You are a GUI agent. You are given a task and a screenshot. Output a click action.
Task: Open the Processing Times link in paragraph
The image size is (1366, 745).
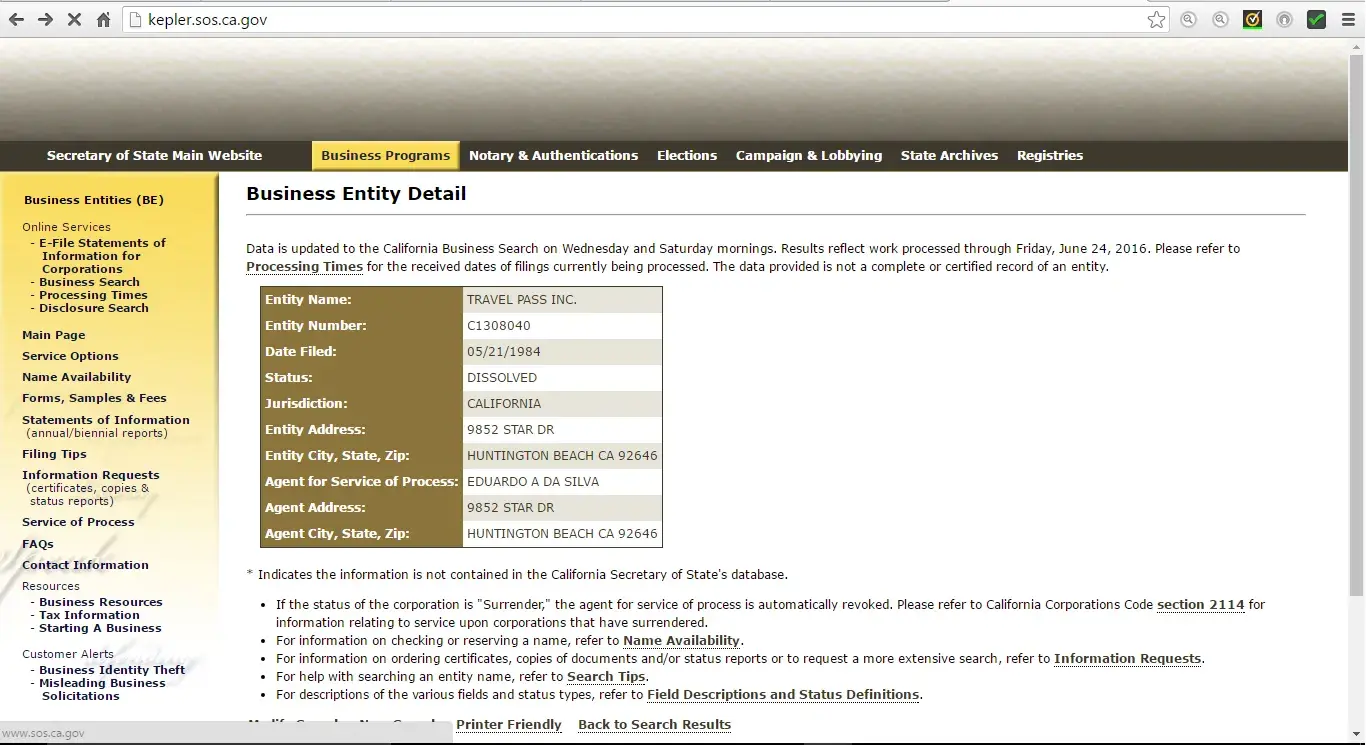point(304,267)
